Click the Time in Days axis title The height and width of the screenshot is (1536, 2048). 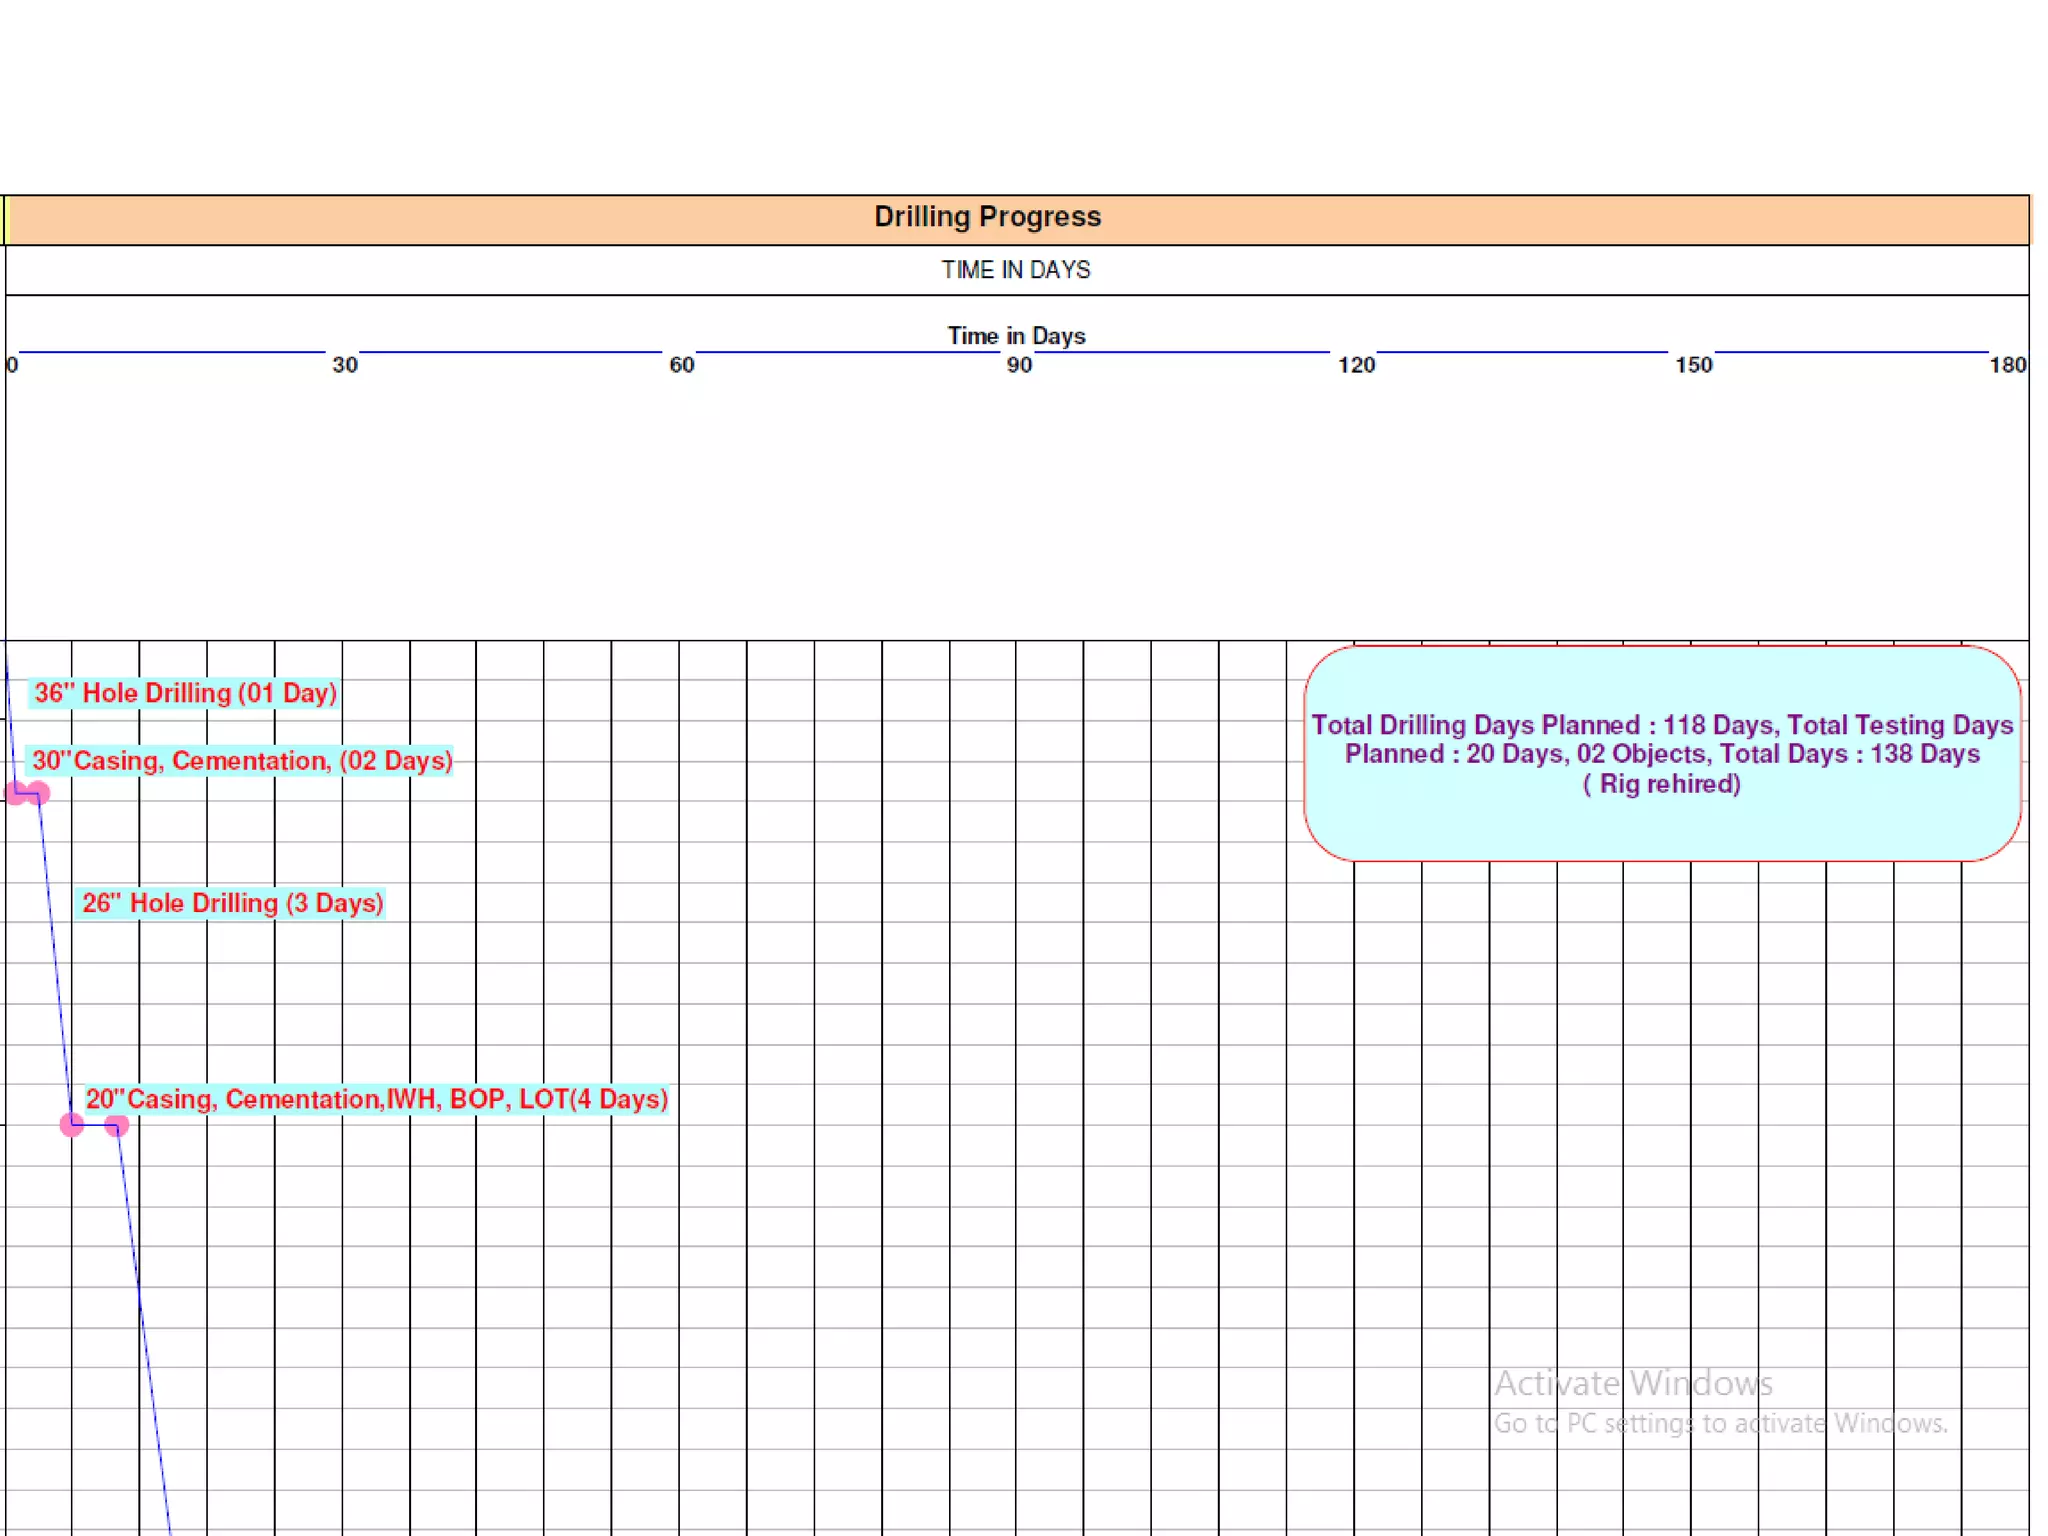(1016, 336)
